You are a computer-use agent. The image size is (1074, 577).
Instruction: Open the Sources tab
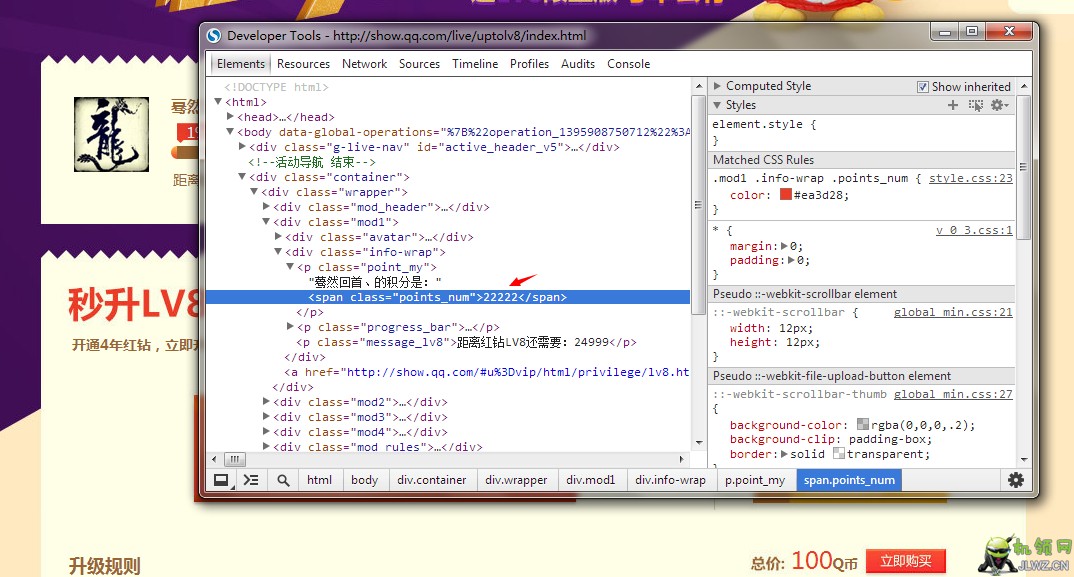[x=419, y=64]
